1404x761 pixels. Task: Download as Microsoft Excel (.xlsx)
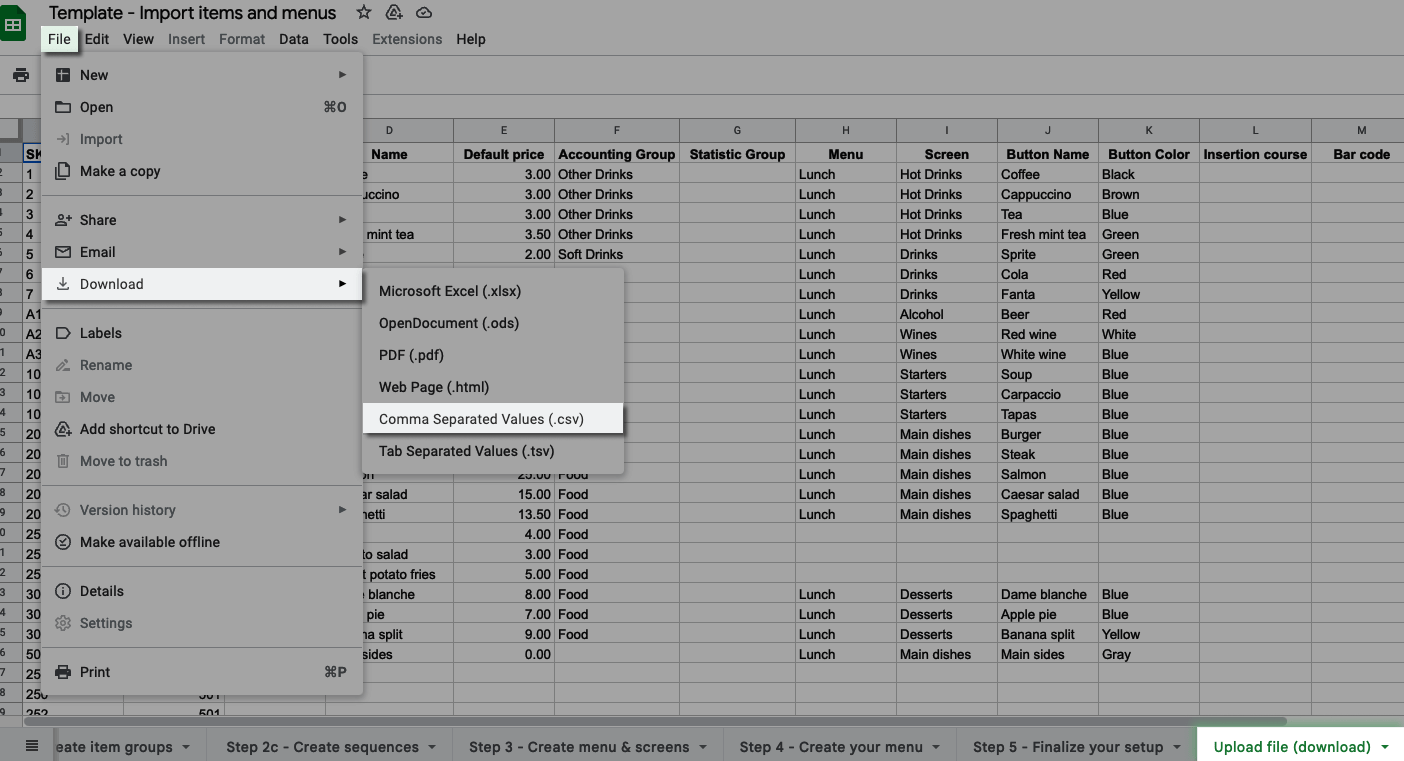tap(450, 291)
